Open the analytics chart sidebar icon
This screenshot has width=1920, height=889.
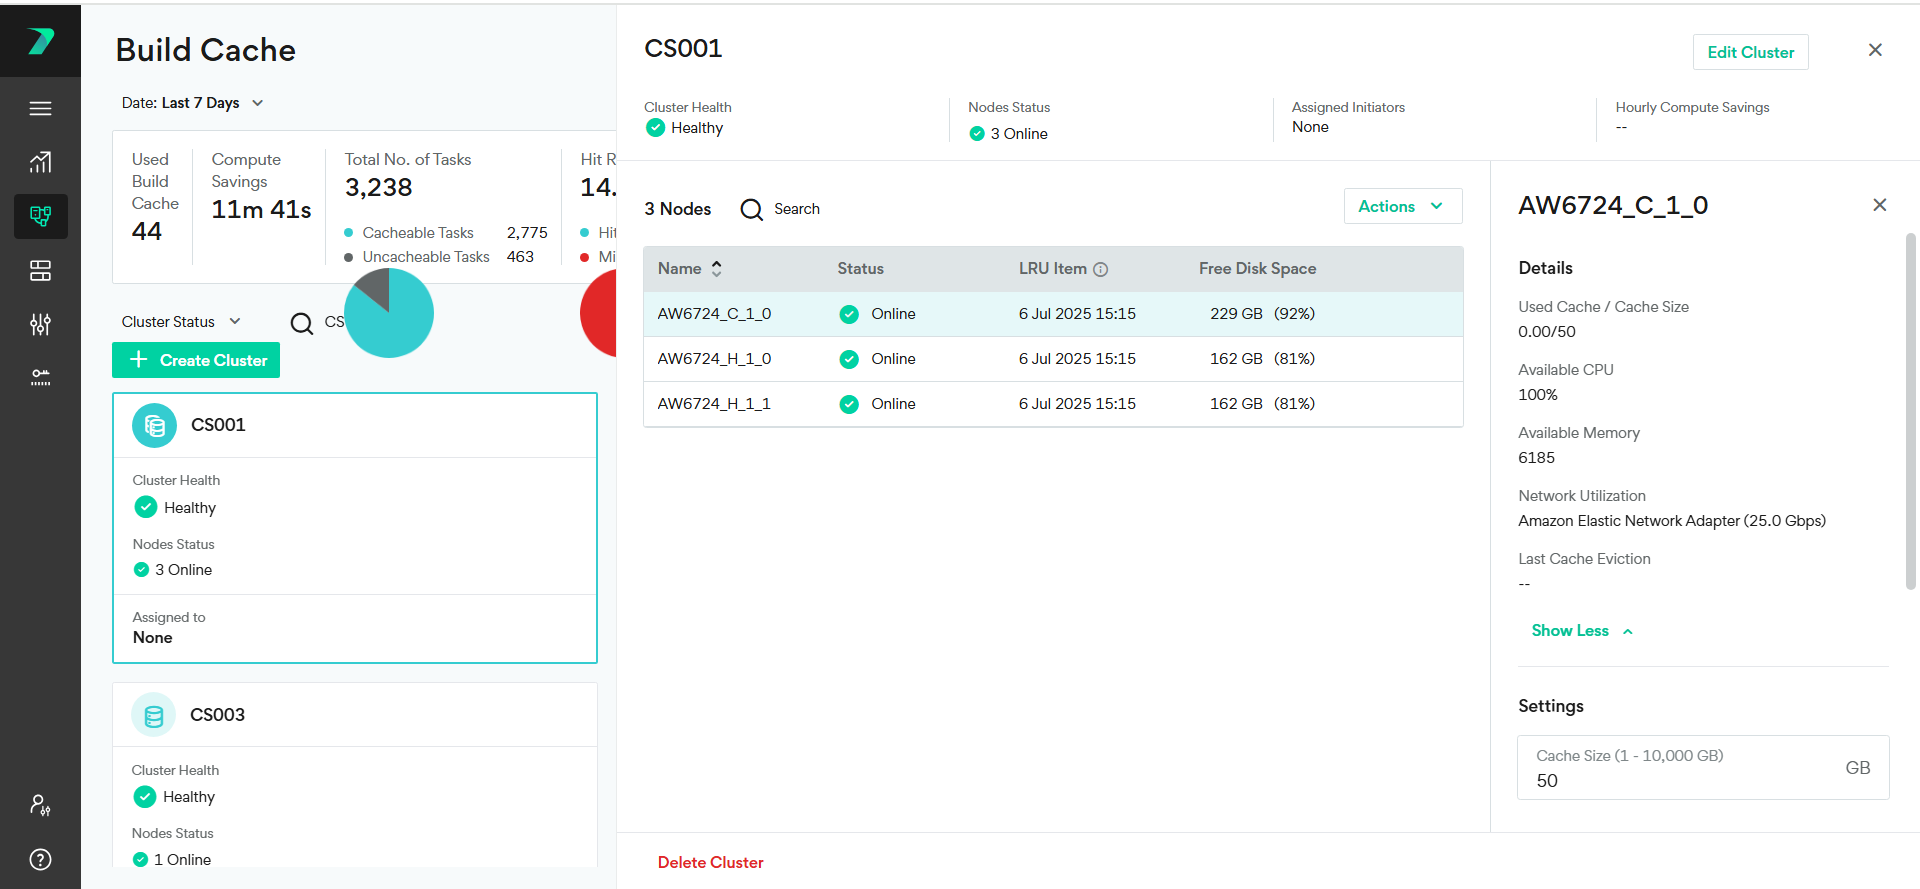coord(40,162)
